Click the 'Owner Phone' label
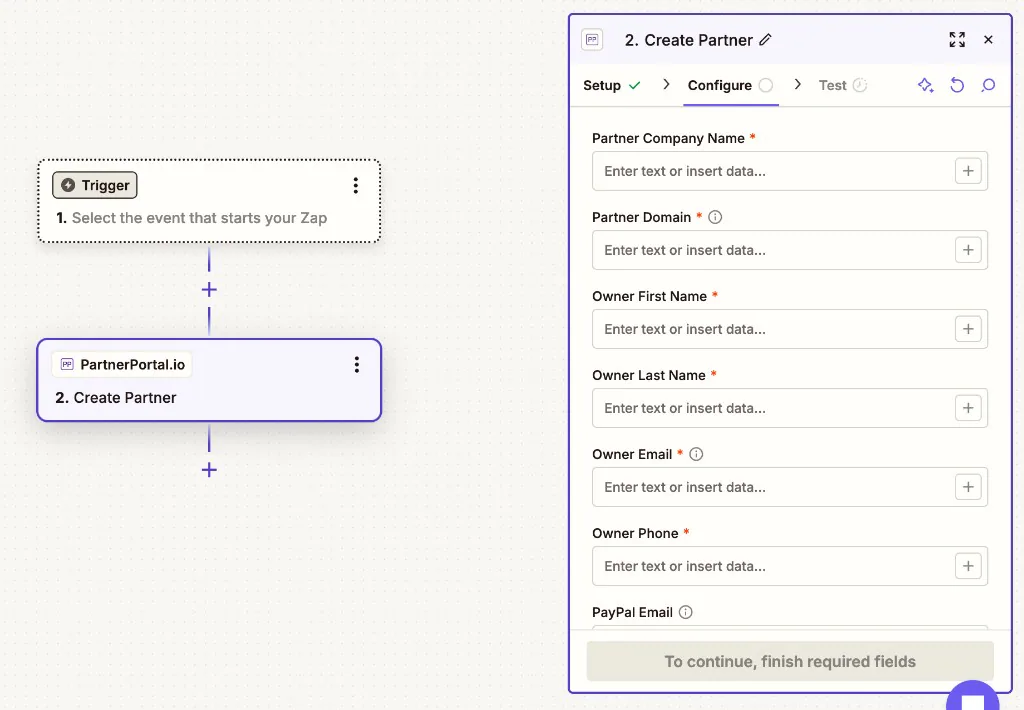This screenshot has width=1024, height=710. (x=635, y=534)
